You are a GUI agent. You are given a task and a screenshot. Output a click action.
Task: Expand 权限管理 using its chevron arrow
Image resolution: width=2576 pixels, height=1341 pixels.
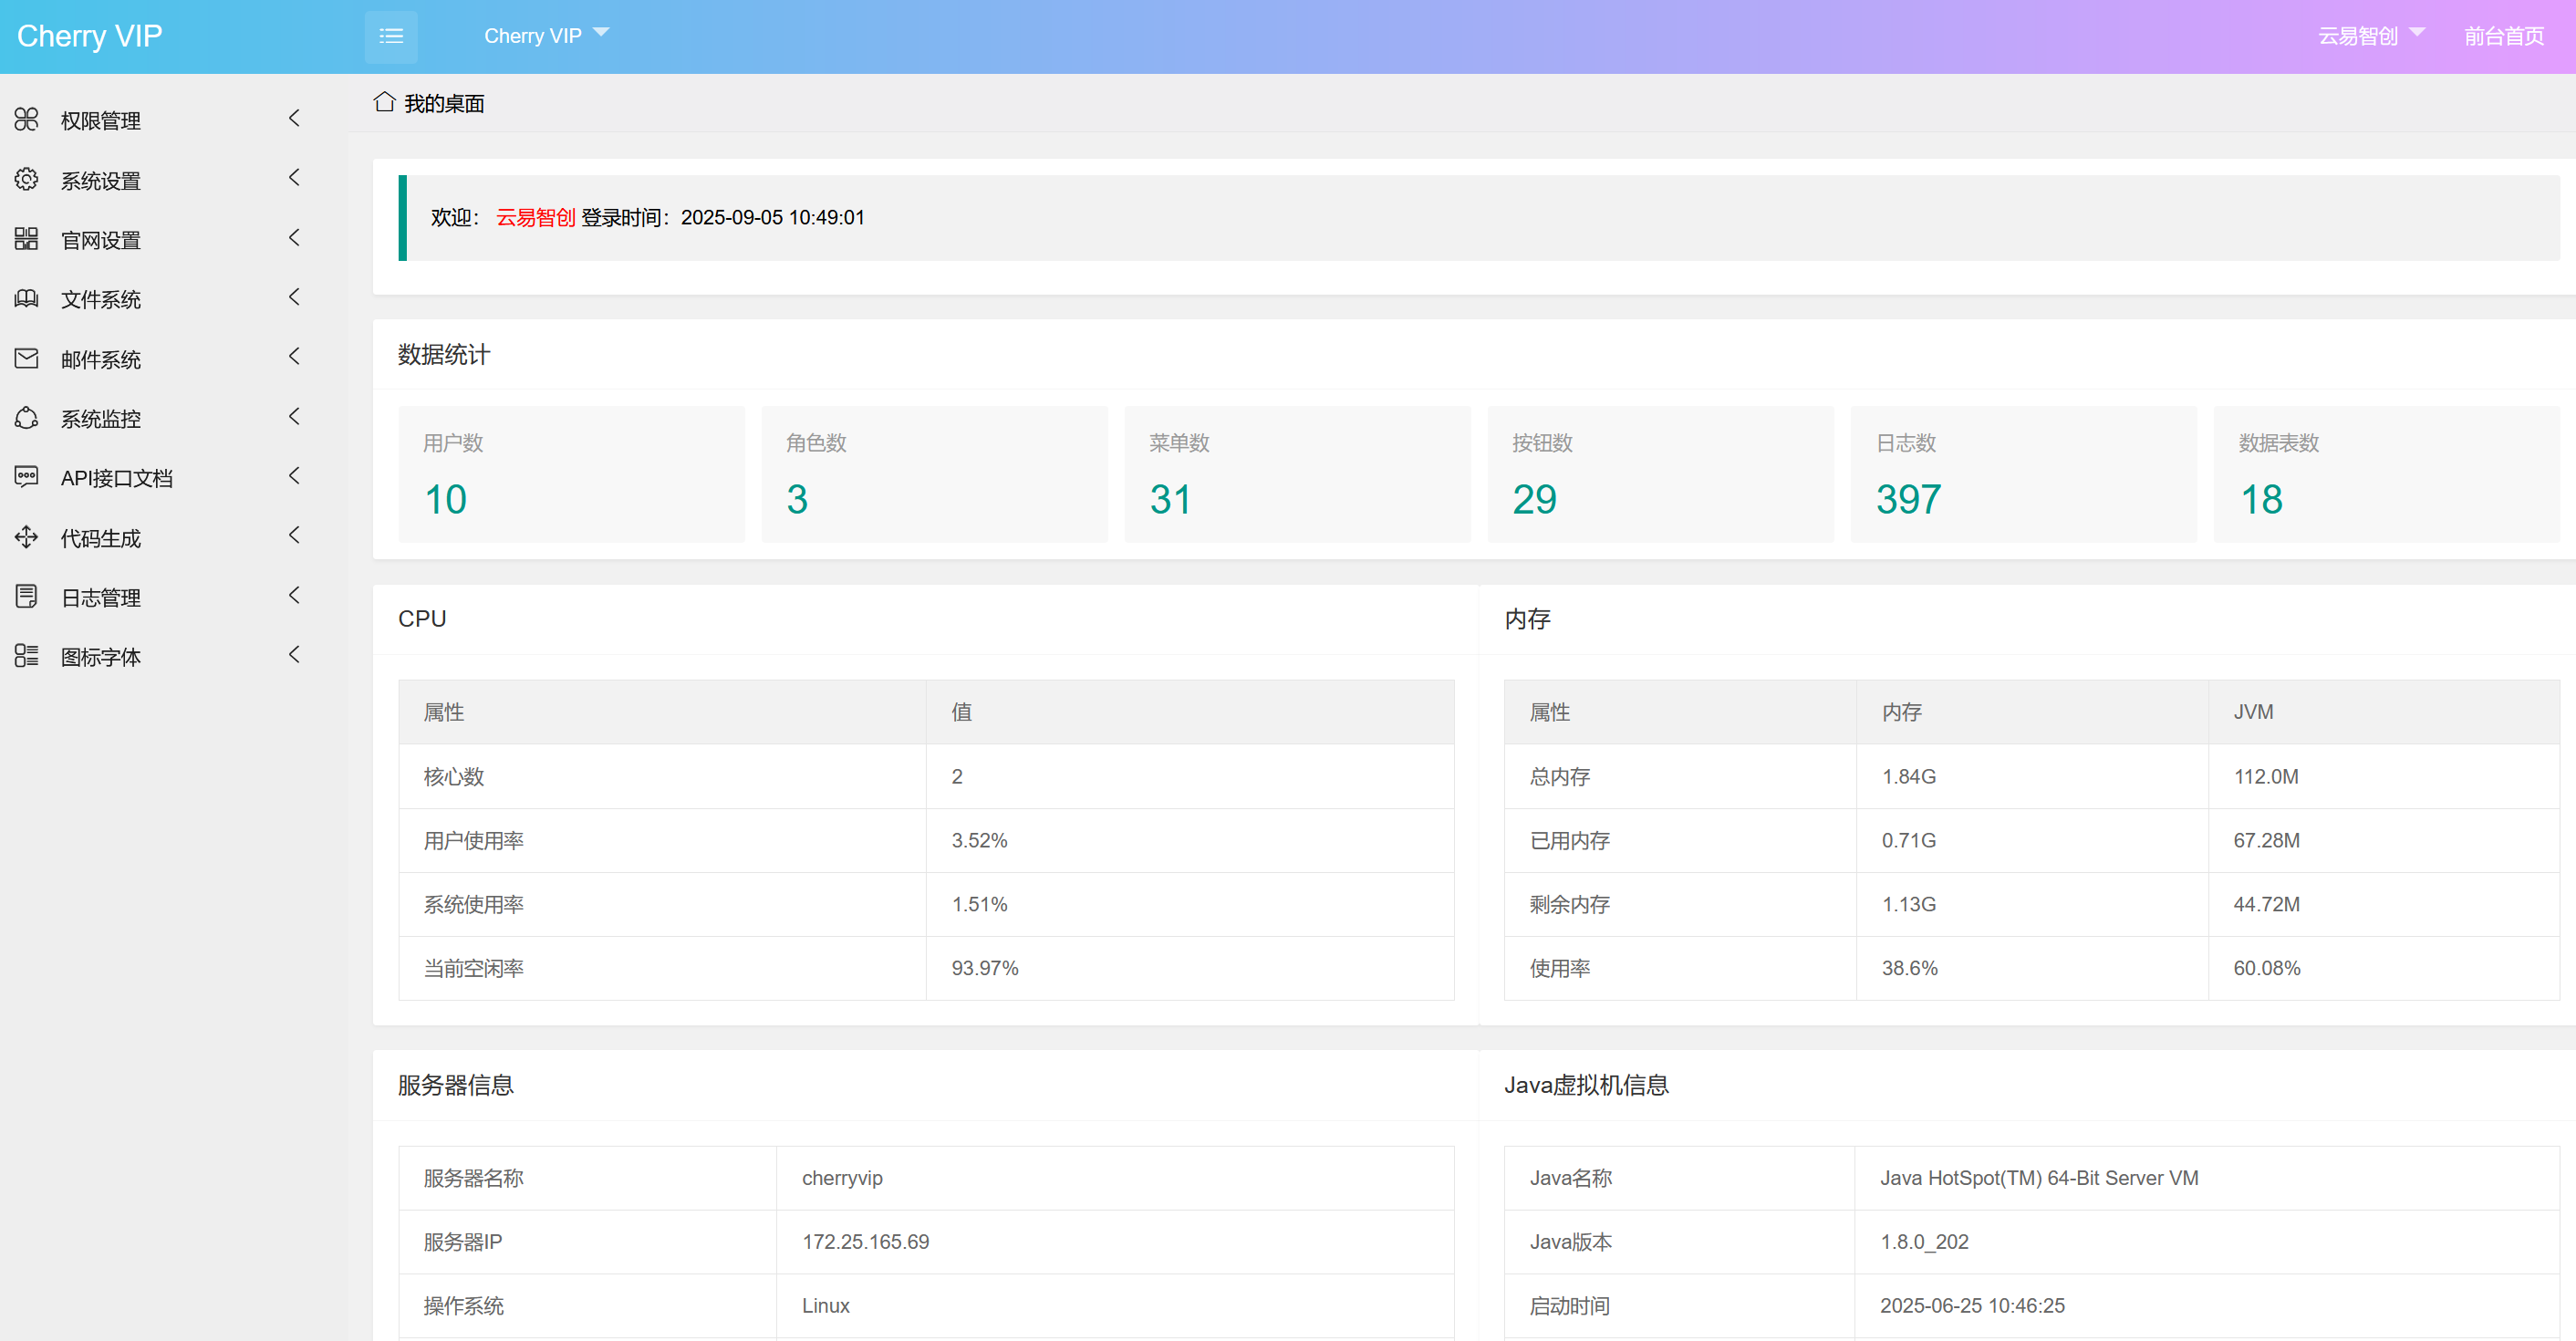[294, 119]
